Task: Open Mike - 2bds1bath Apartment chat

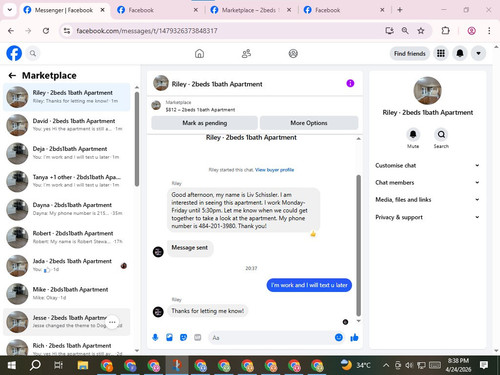Action: click(67, 293)
